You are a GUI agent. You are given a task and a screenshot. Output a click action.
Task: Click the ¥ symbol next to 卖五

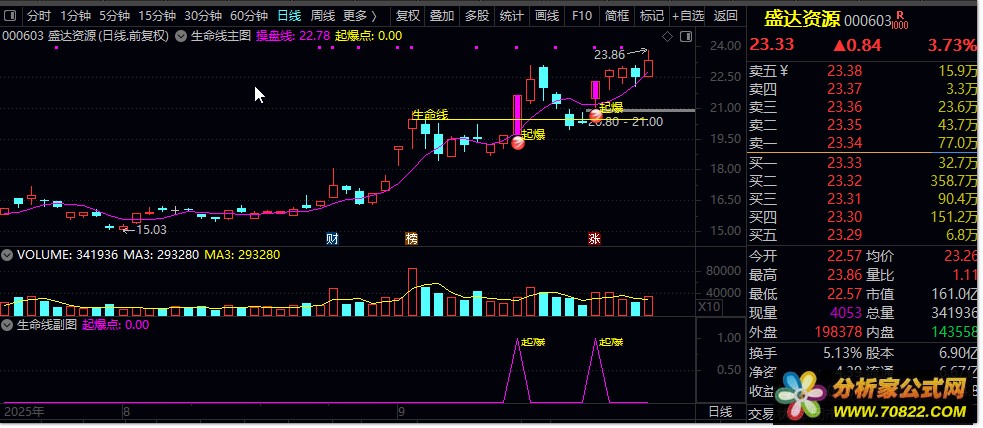783,71
